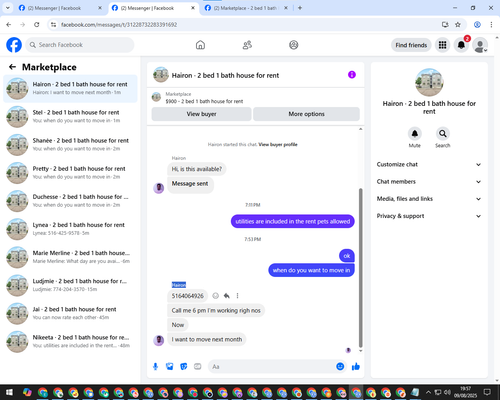Image resolution: width=500 pixels, height=400 pixels.
Task: Open the Chrome profile icon
Action: pos(477,24)
